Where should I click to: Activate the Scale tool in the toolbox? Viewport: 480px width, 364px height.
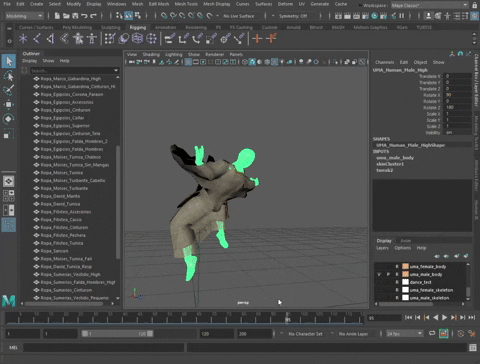coord(9,134)
